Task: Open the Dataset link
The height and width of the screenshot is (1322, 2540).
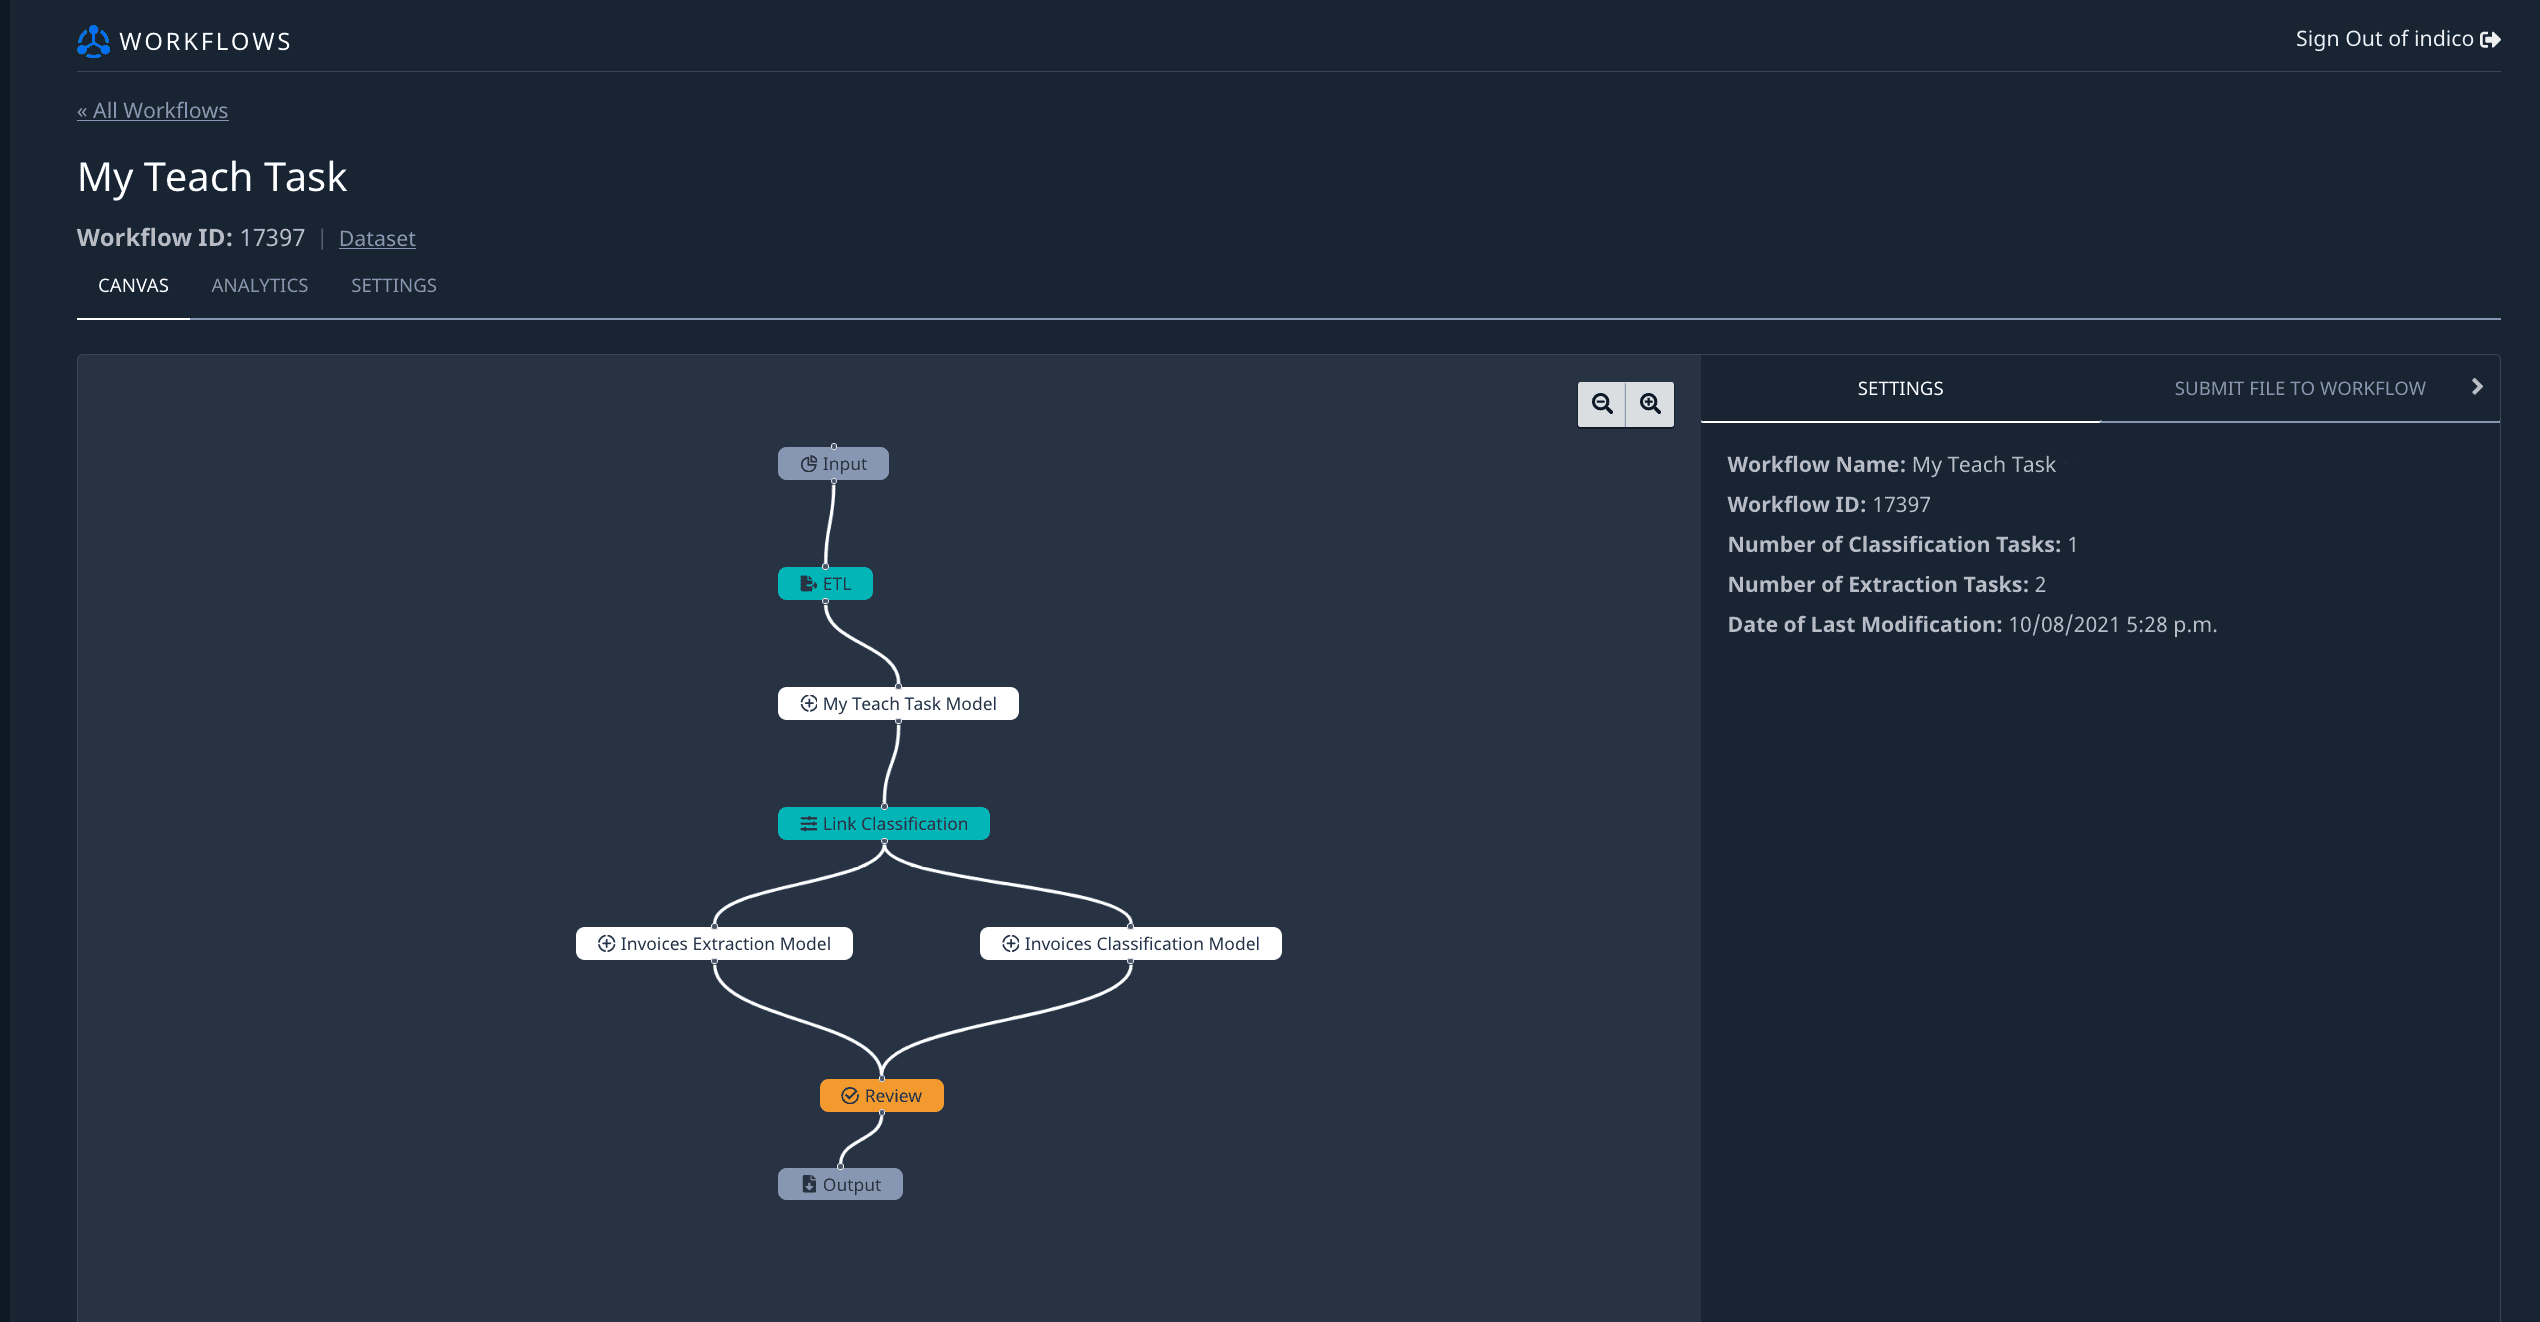Action: point(377,239)
